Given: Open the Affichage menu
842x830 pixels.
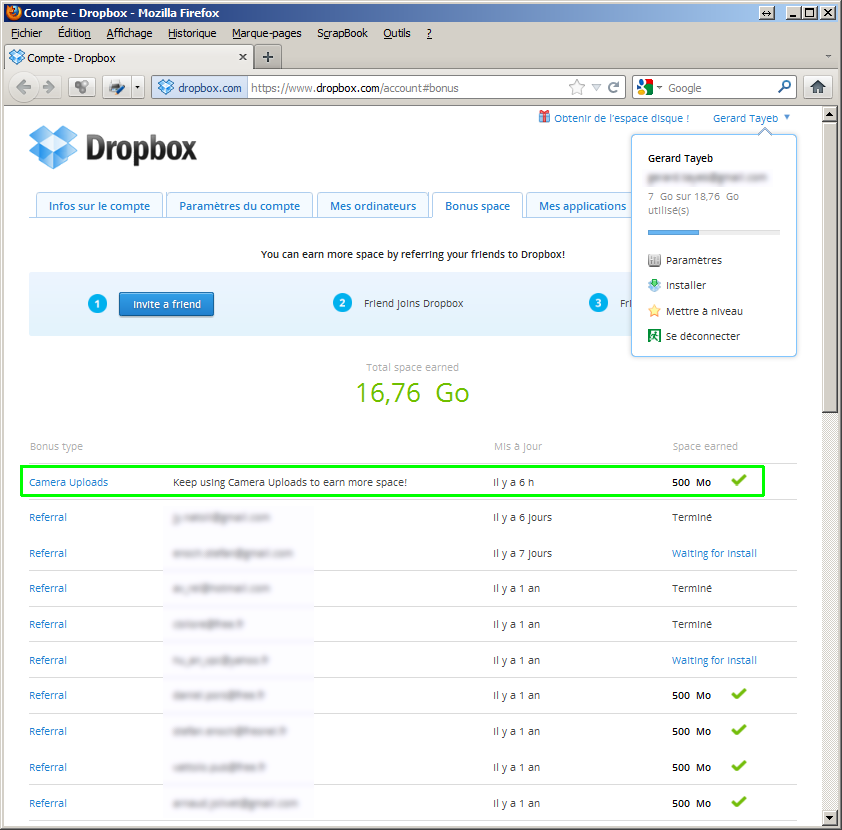Looking at the screenshot, I should [129, 33].
